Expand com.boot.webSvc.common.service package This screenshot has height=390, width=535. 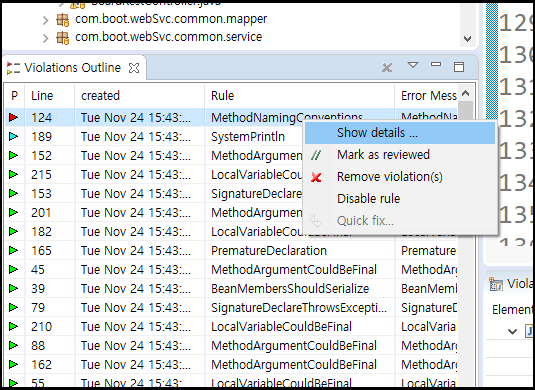45,38
